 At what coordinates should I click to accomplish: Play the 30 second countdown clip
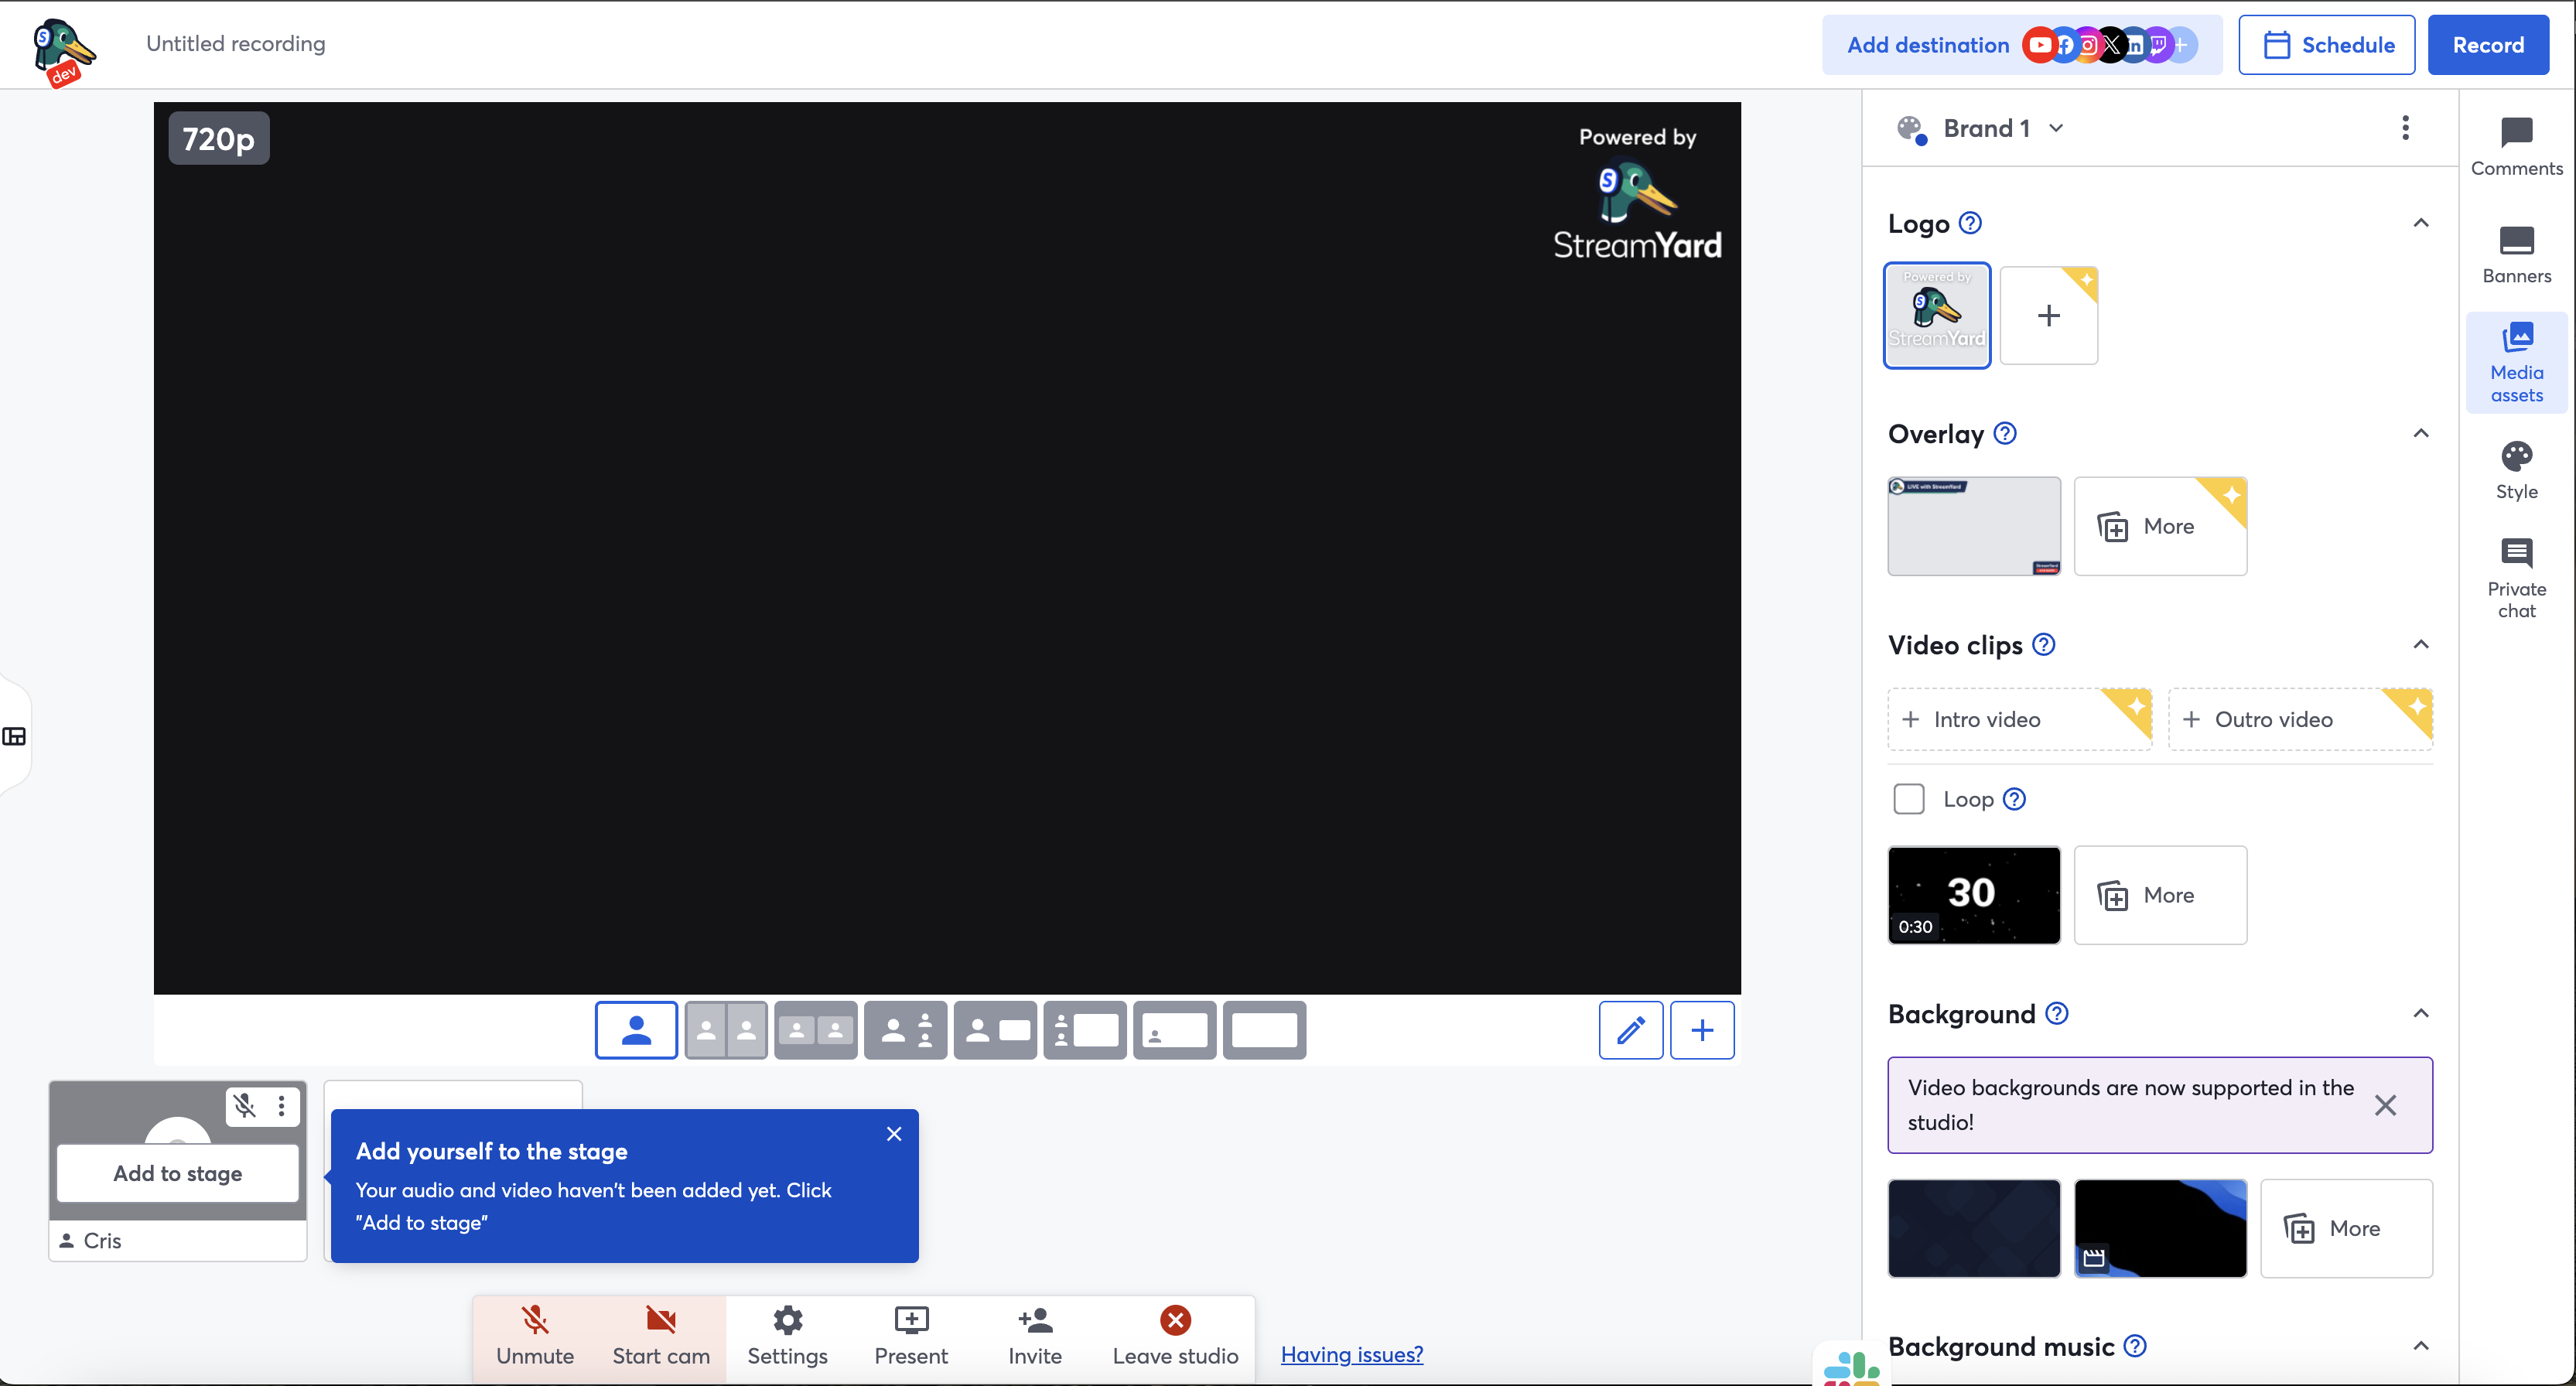point(1974,895)
